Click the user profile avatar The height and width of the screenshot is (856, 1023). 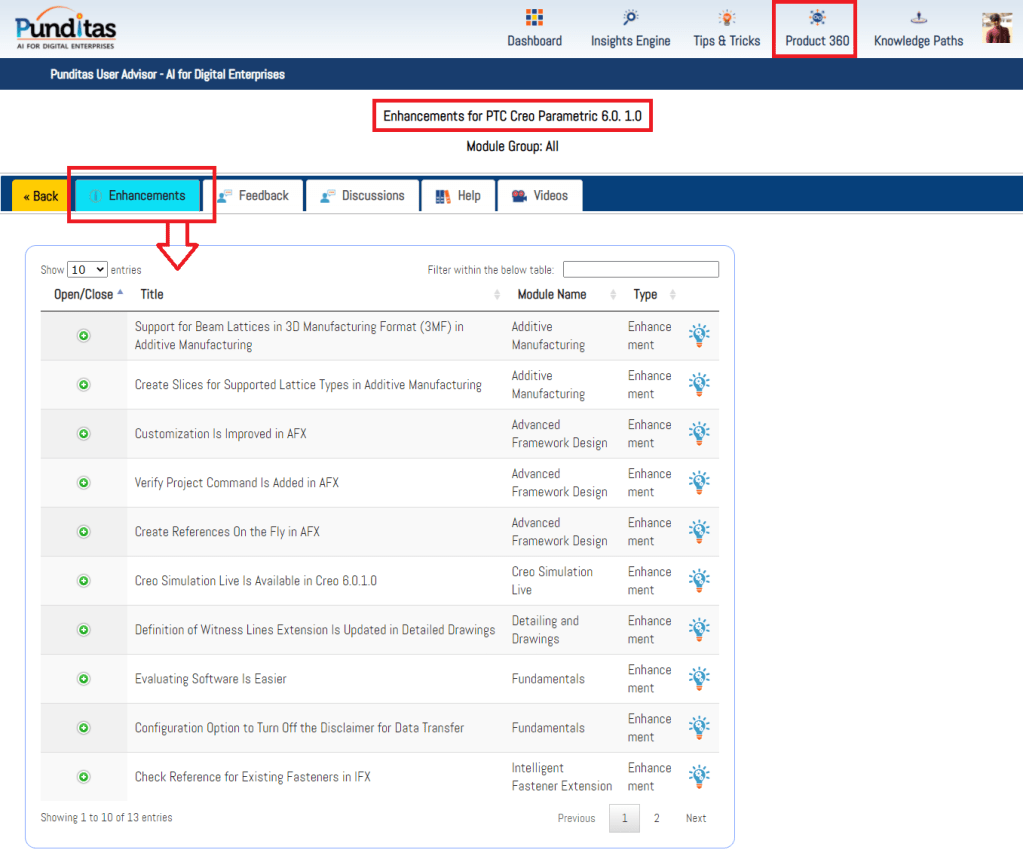coord(996,28)
